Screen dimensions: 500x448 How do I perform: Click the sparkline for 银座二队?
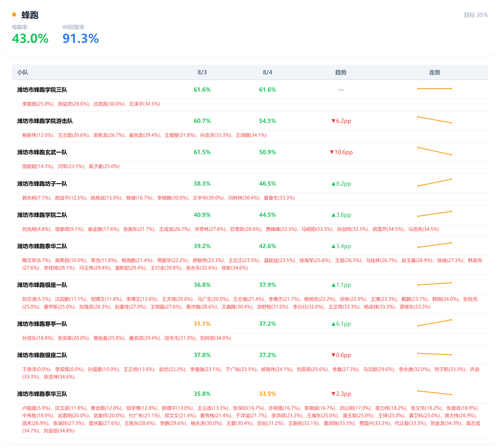point(435,354)
